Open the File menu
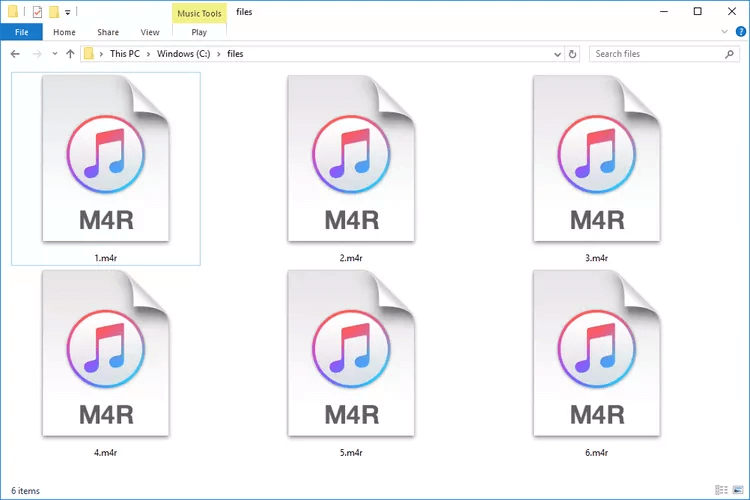 [20, 32]
